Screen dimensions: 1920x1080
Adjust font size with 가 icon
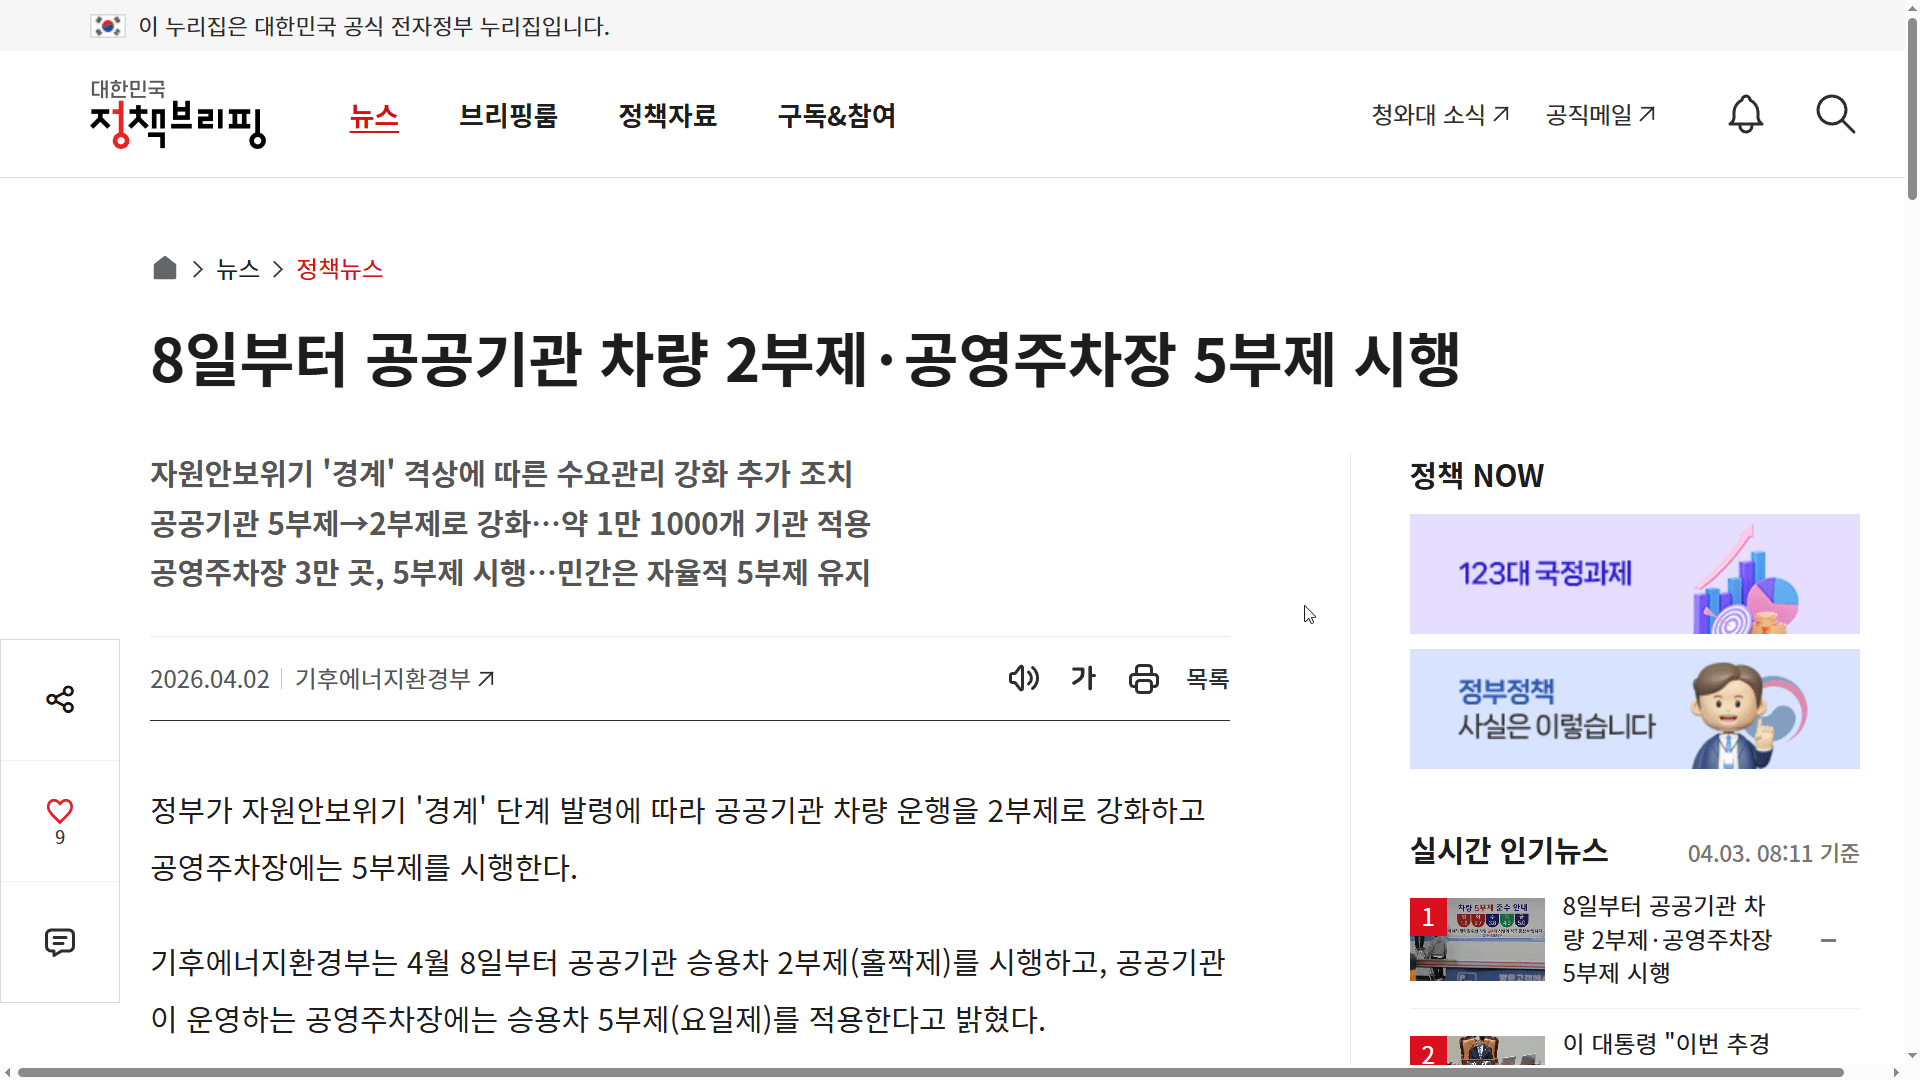[x=1083, y=678]
